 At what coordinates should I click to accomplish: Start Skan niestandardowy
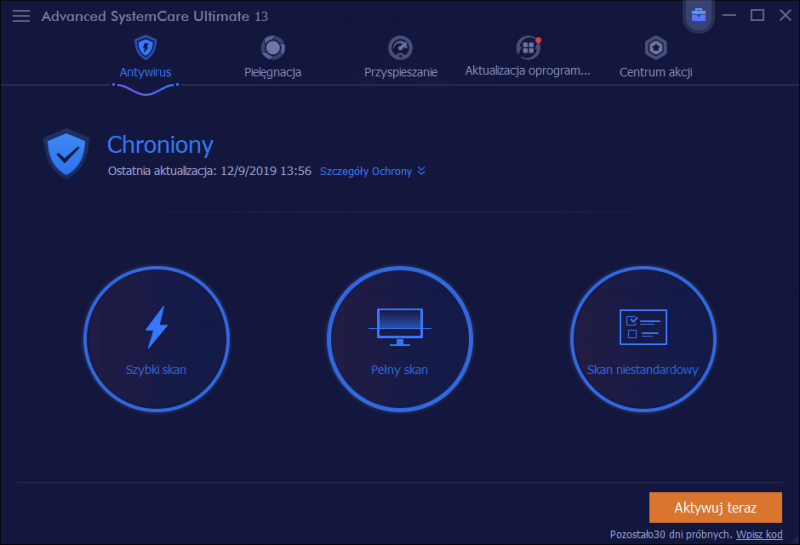pyautogui.click(x=643, y=339)
